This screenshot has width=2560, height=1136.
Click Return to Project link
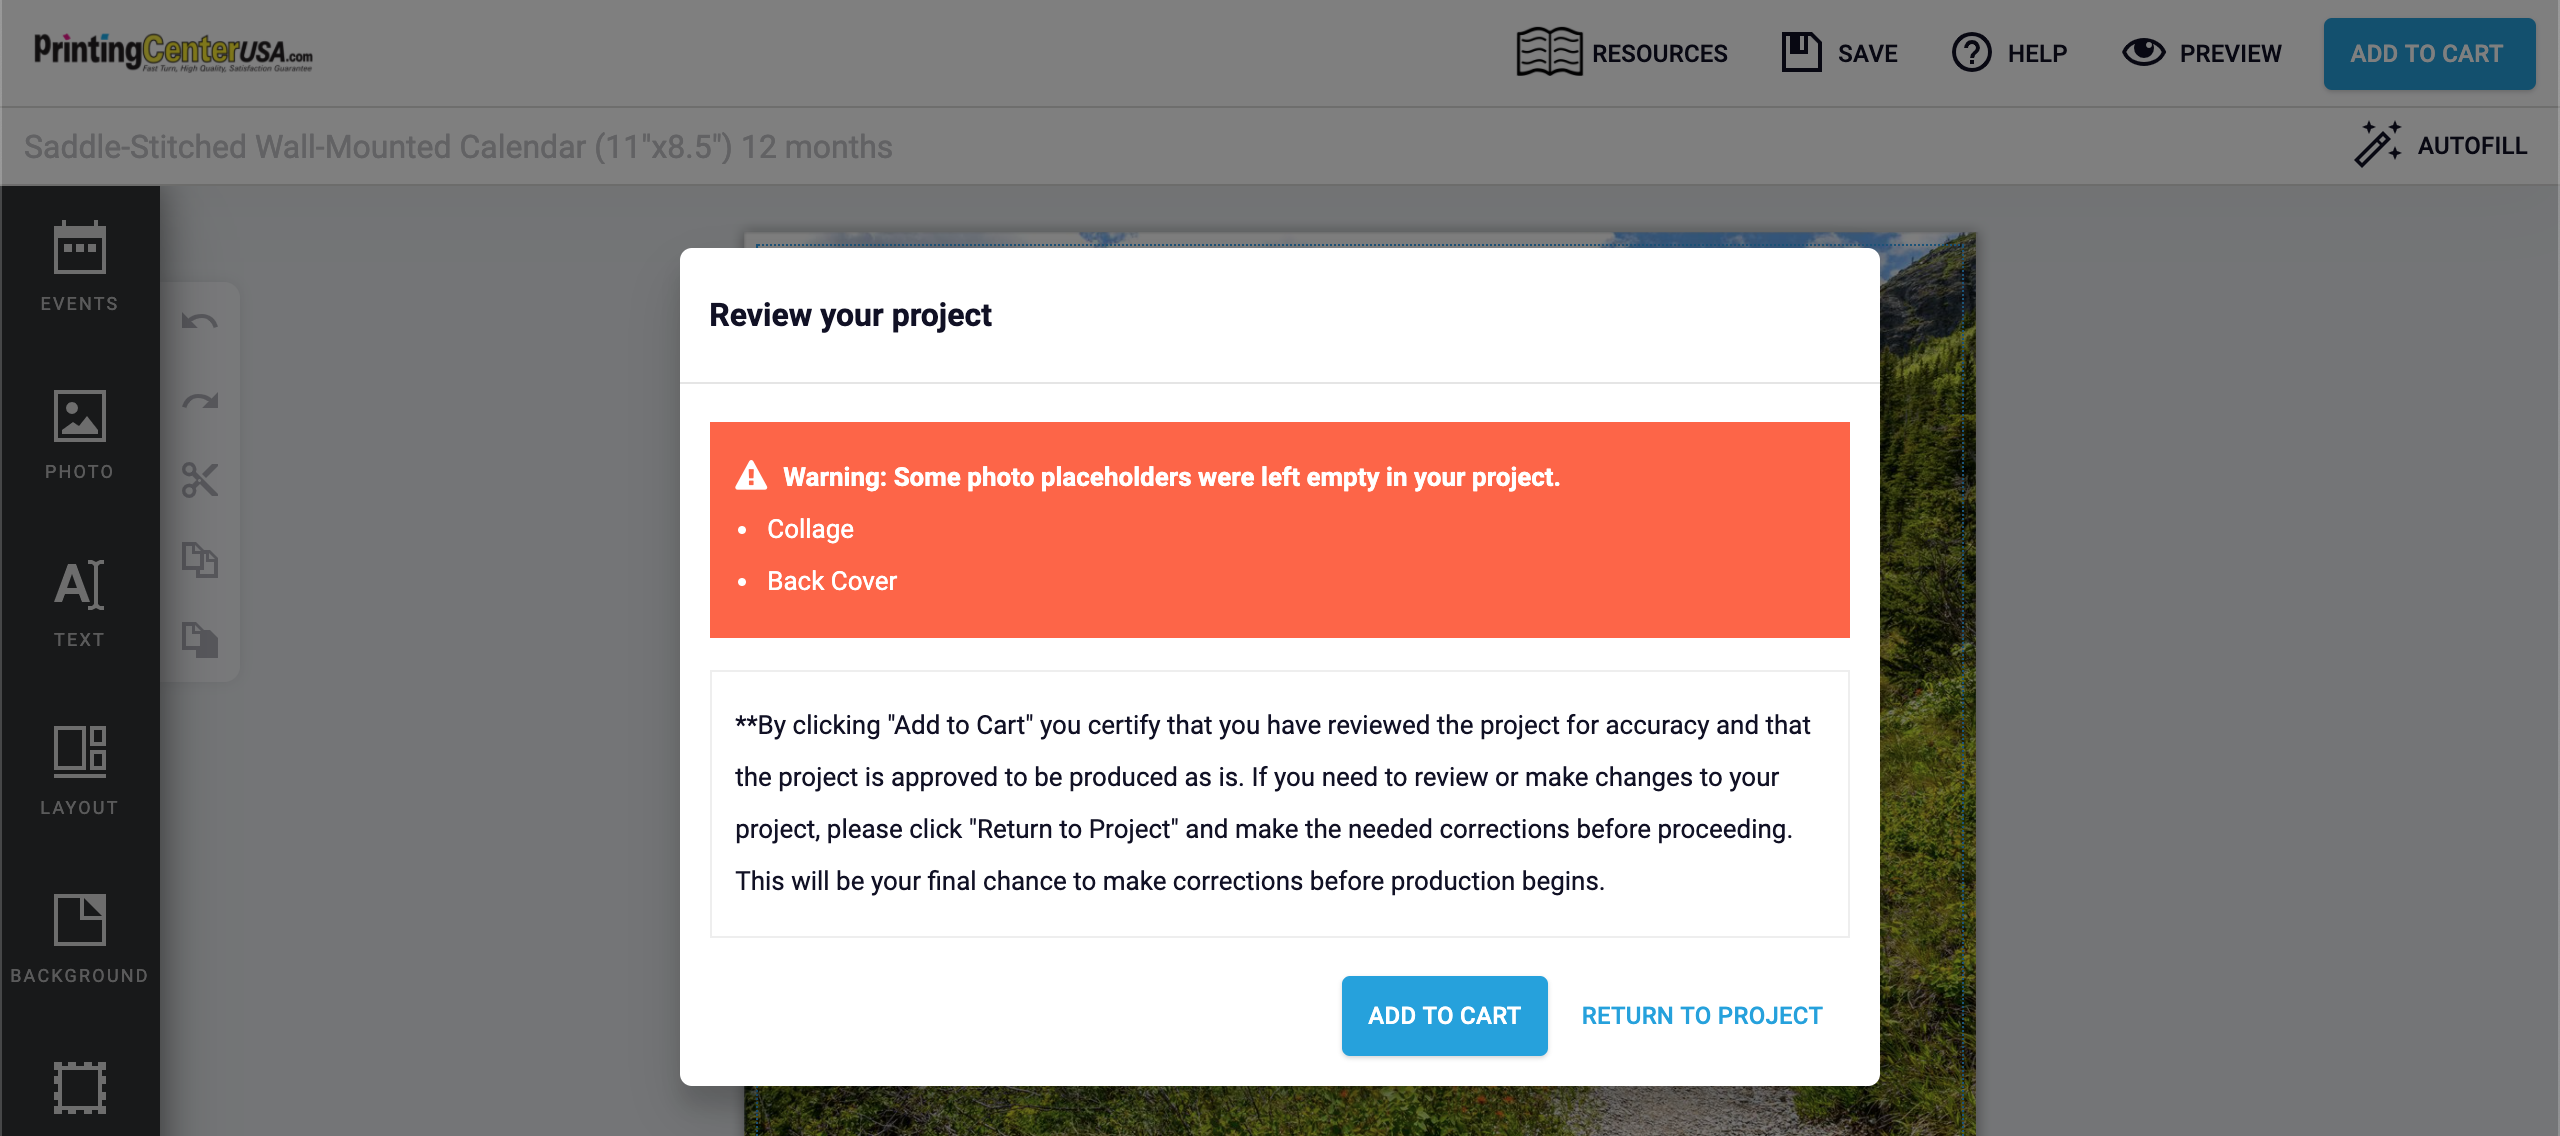pyautogui.click(x=1703, y=1015)
